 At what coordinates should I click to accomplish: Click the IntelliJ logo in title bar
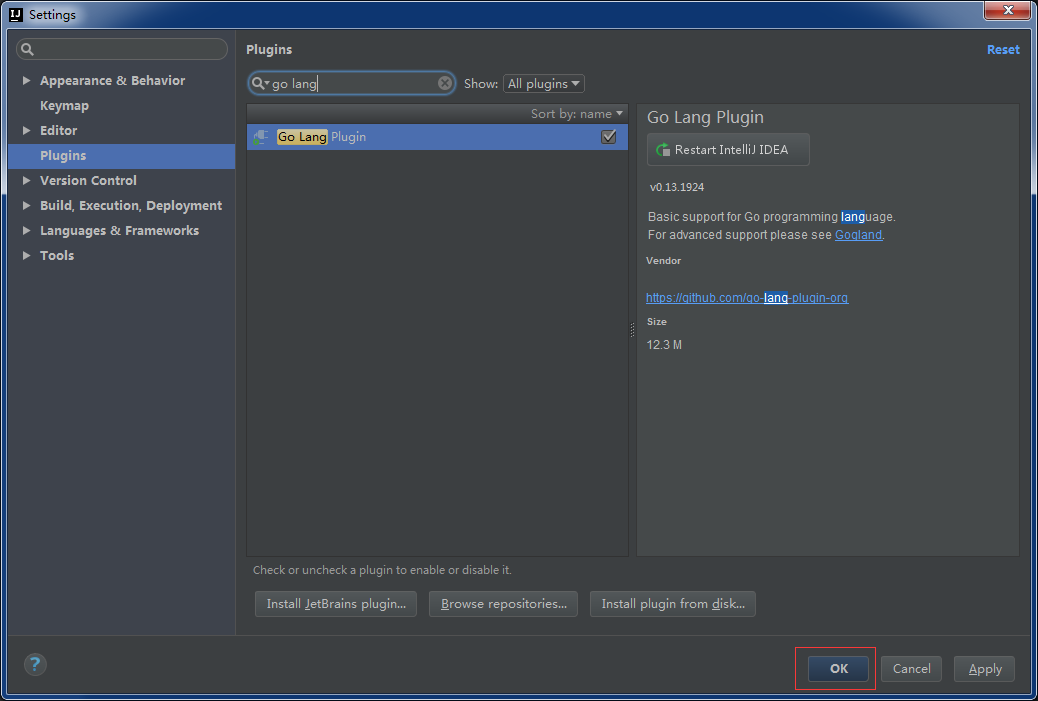coord(16,14)
